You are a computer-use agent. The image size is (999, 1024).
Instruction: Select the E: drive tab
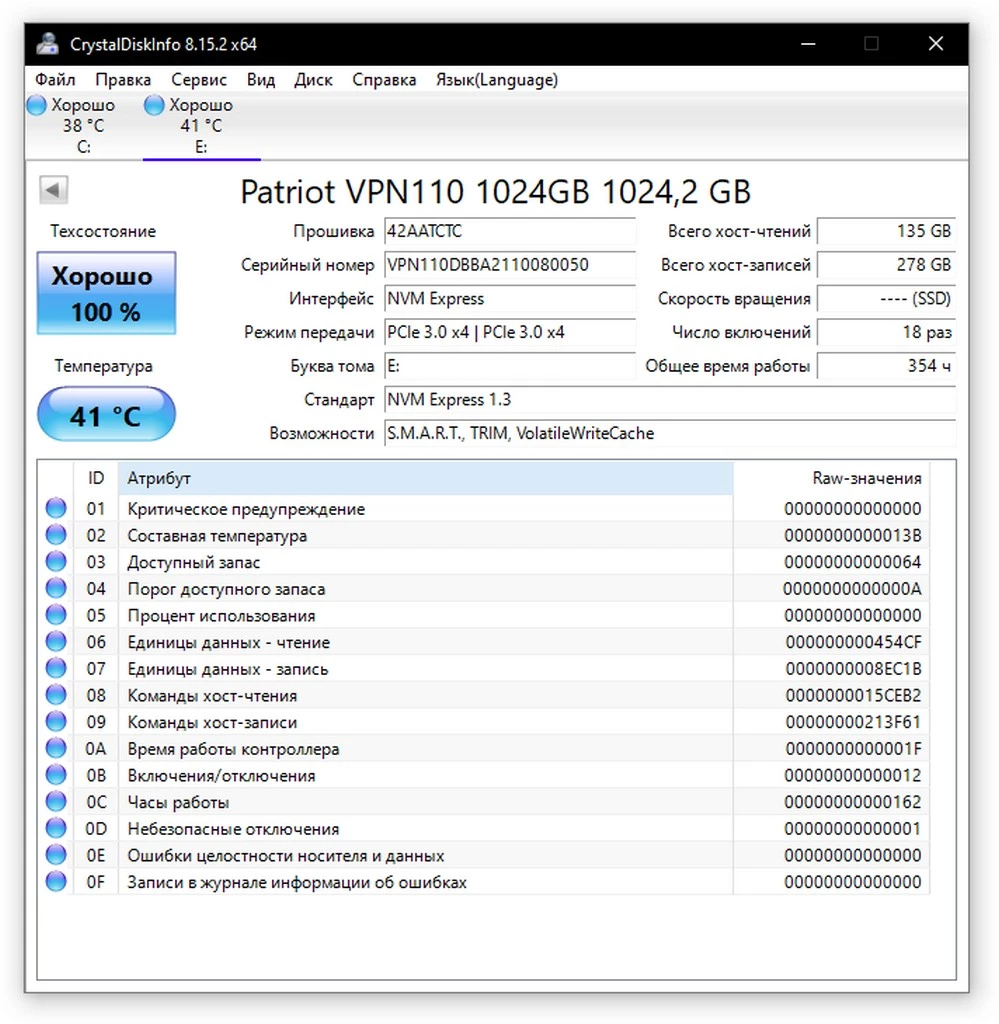click(x=201, y=126)
